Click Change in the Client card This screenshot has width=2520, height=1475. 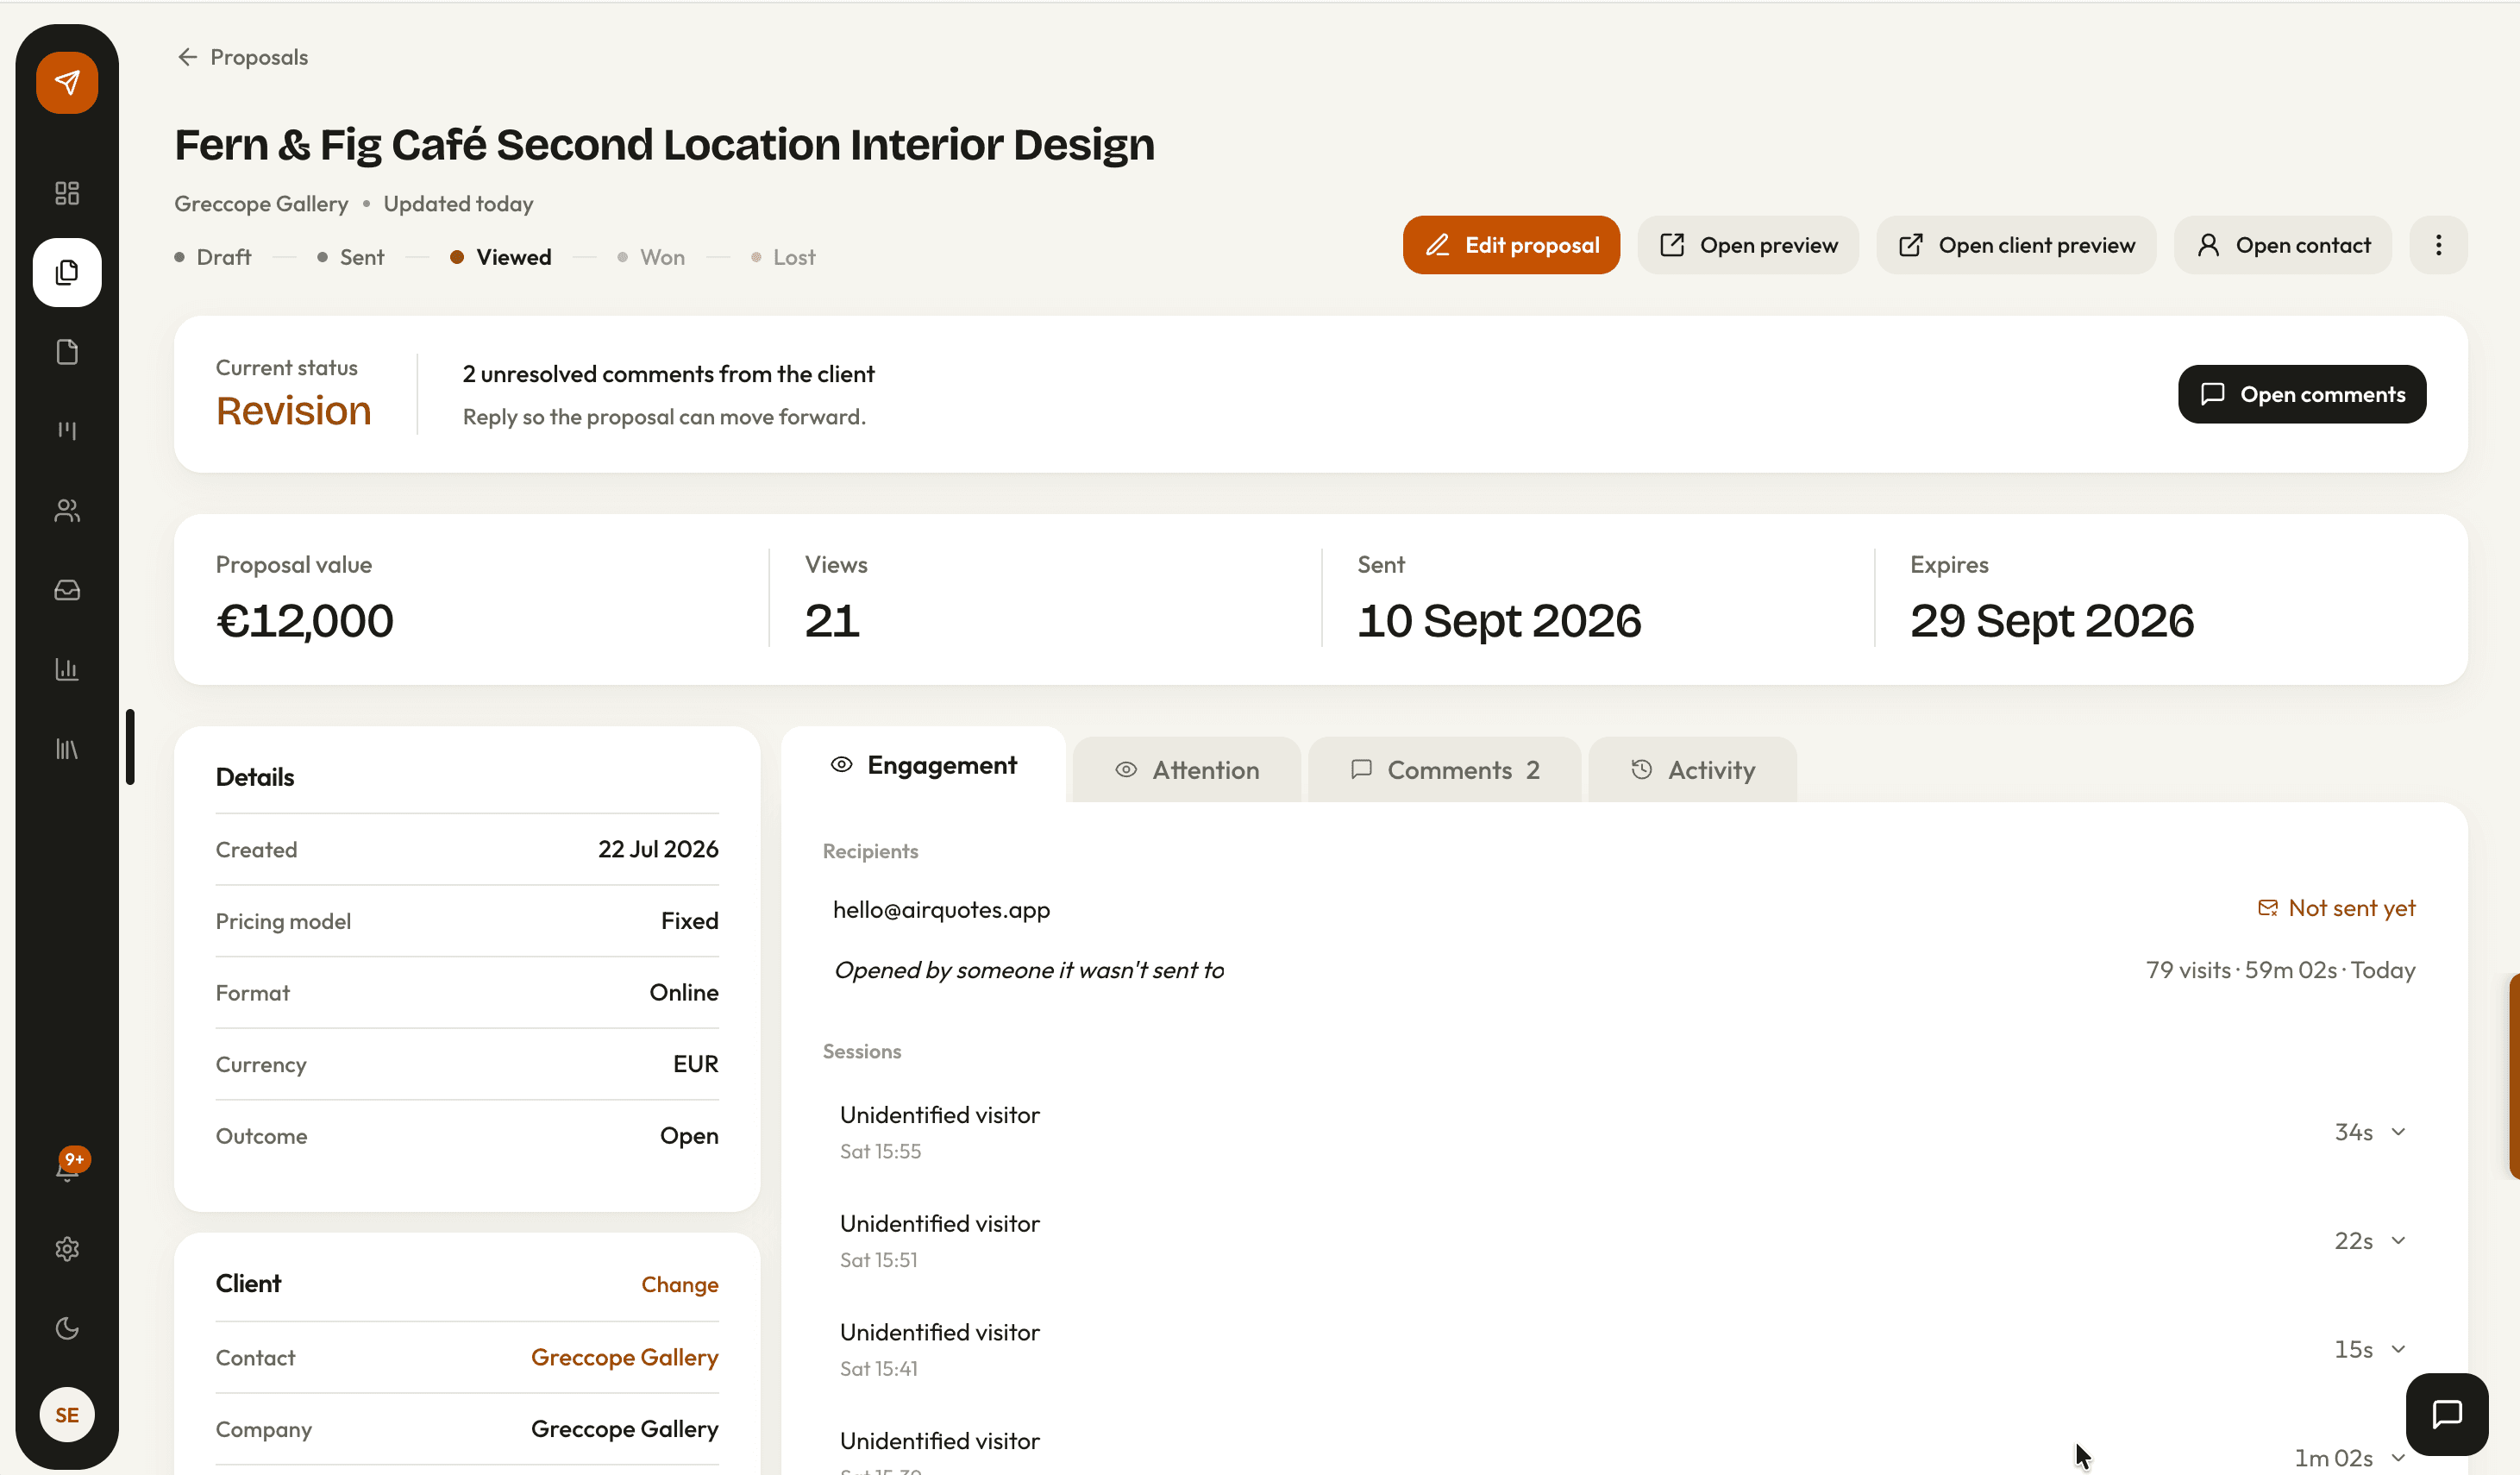click(679, 1284)
